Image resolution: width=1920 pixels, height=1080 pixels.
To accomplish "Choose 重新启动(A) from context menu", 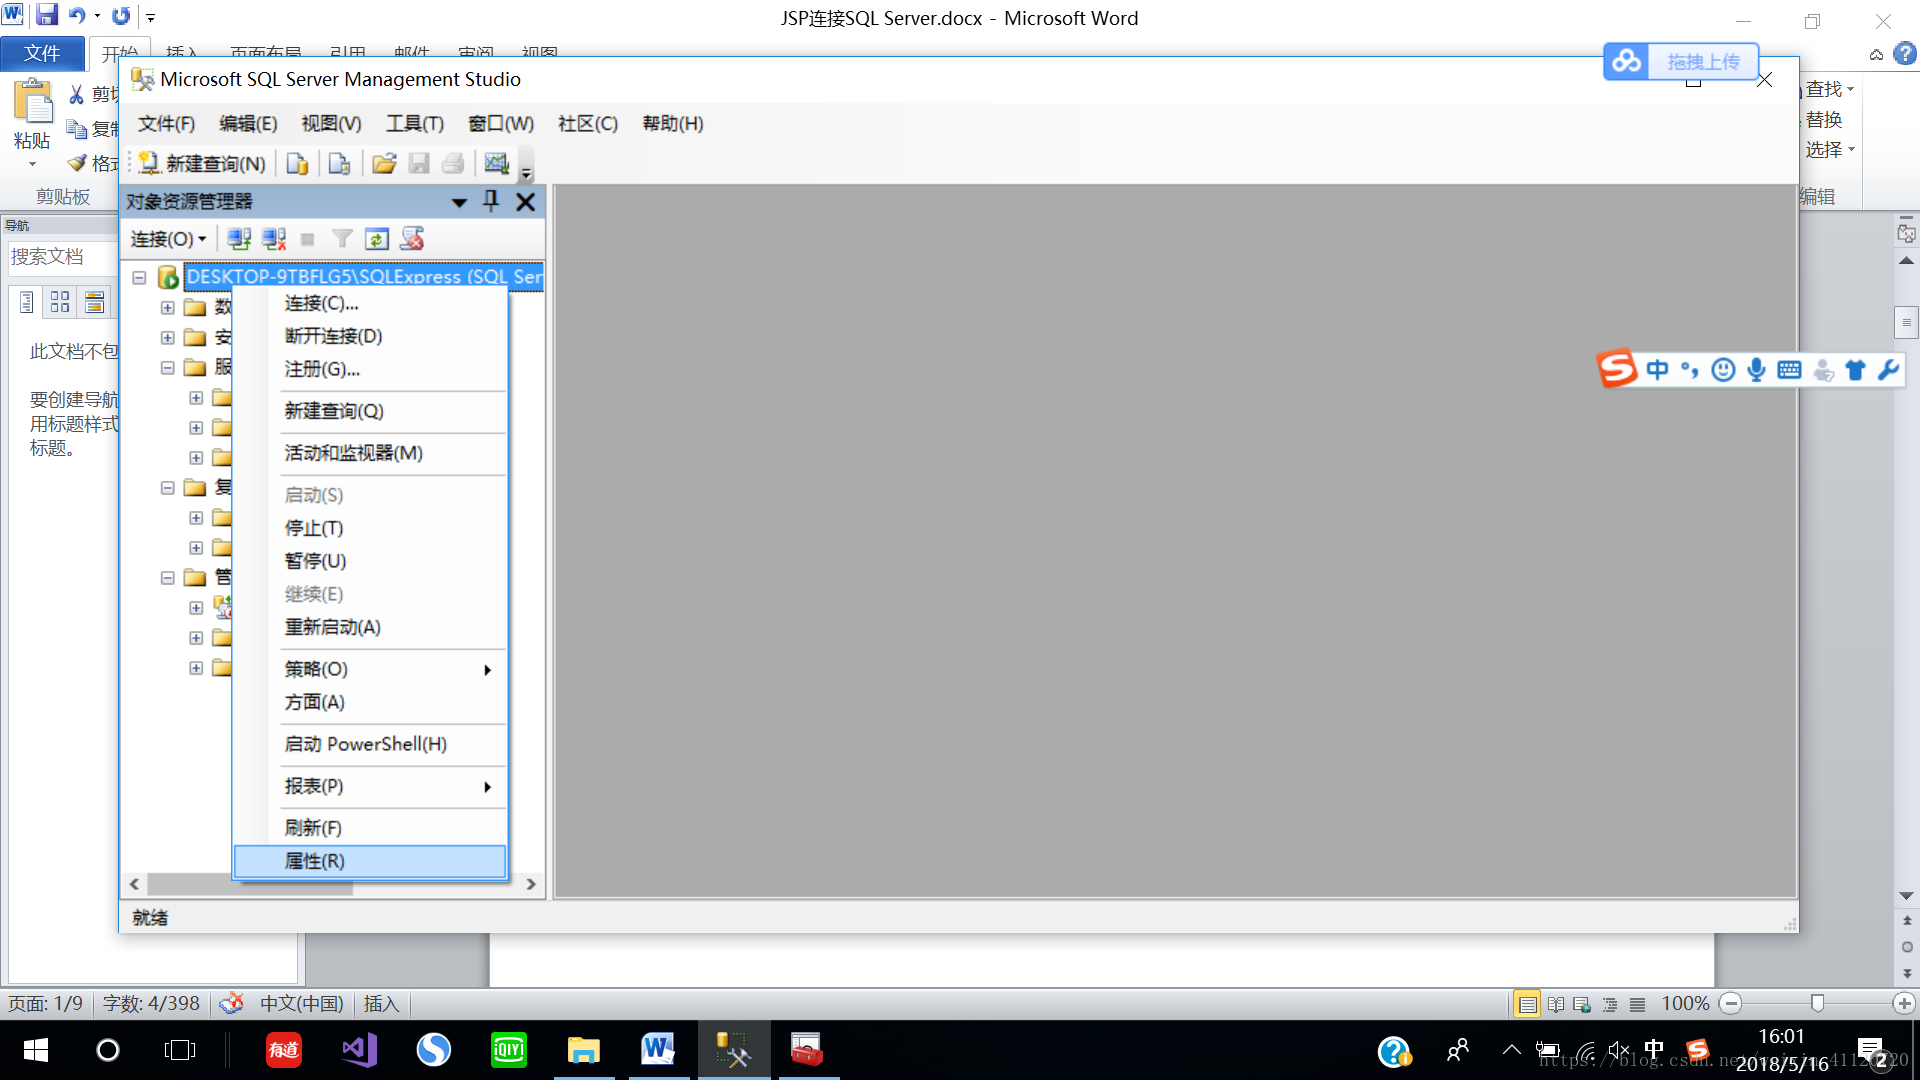I will pos(370,627).
